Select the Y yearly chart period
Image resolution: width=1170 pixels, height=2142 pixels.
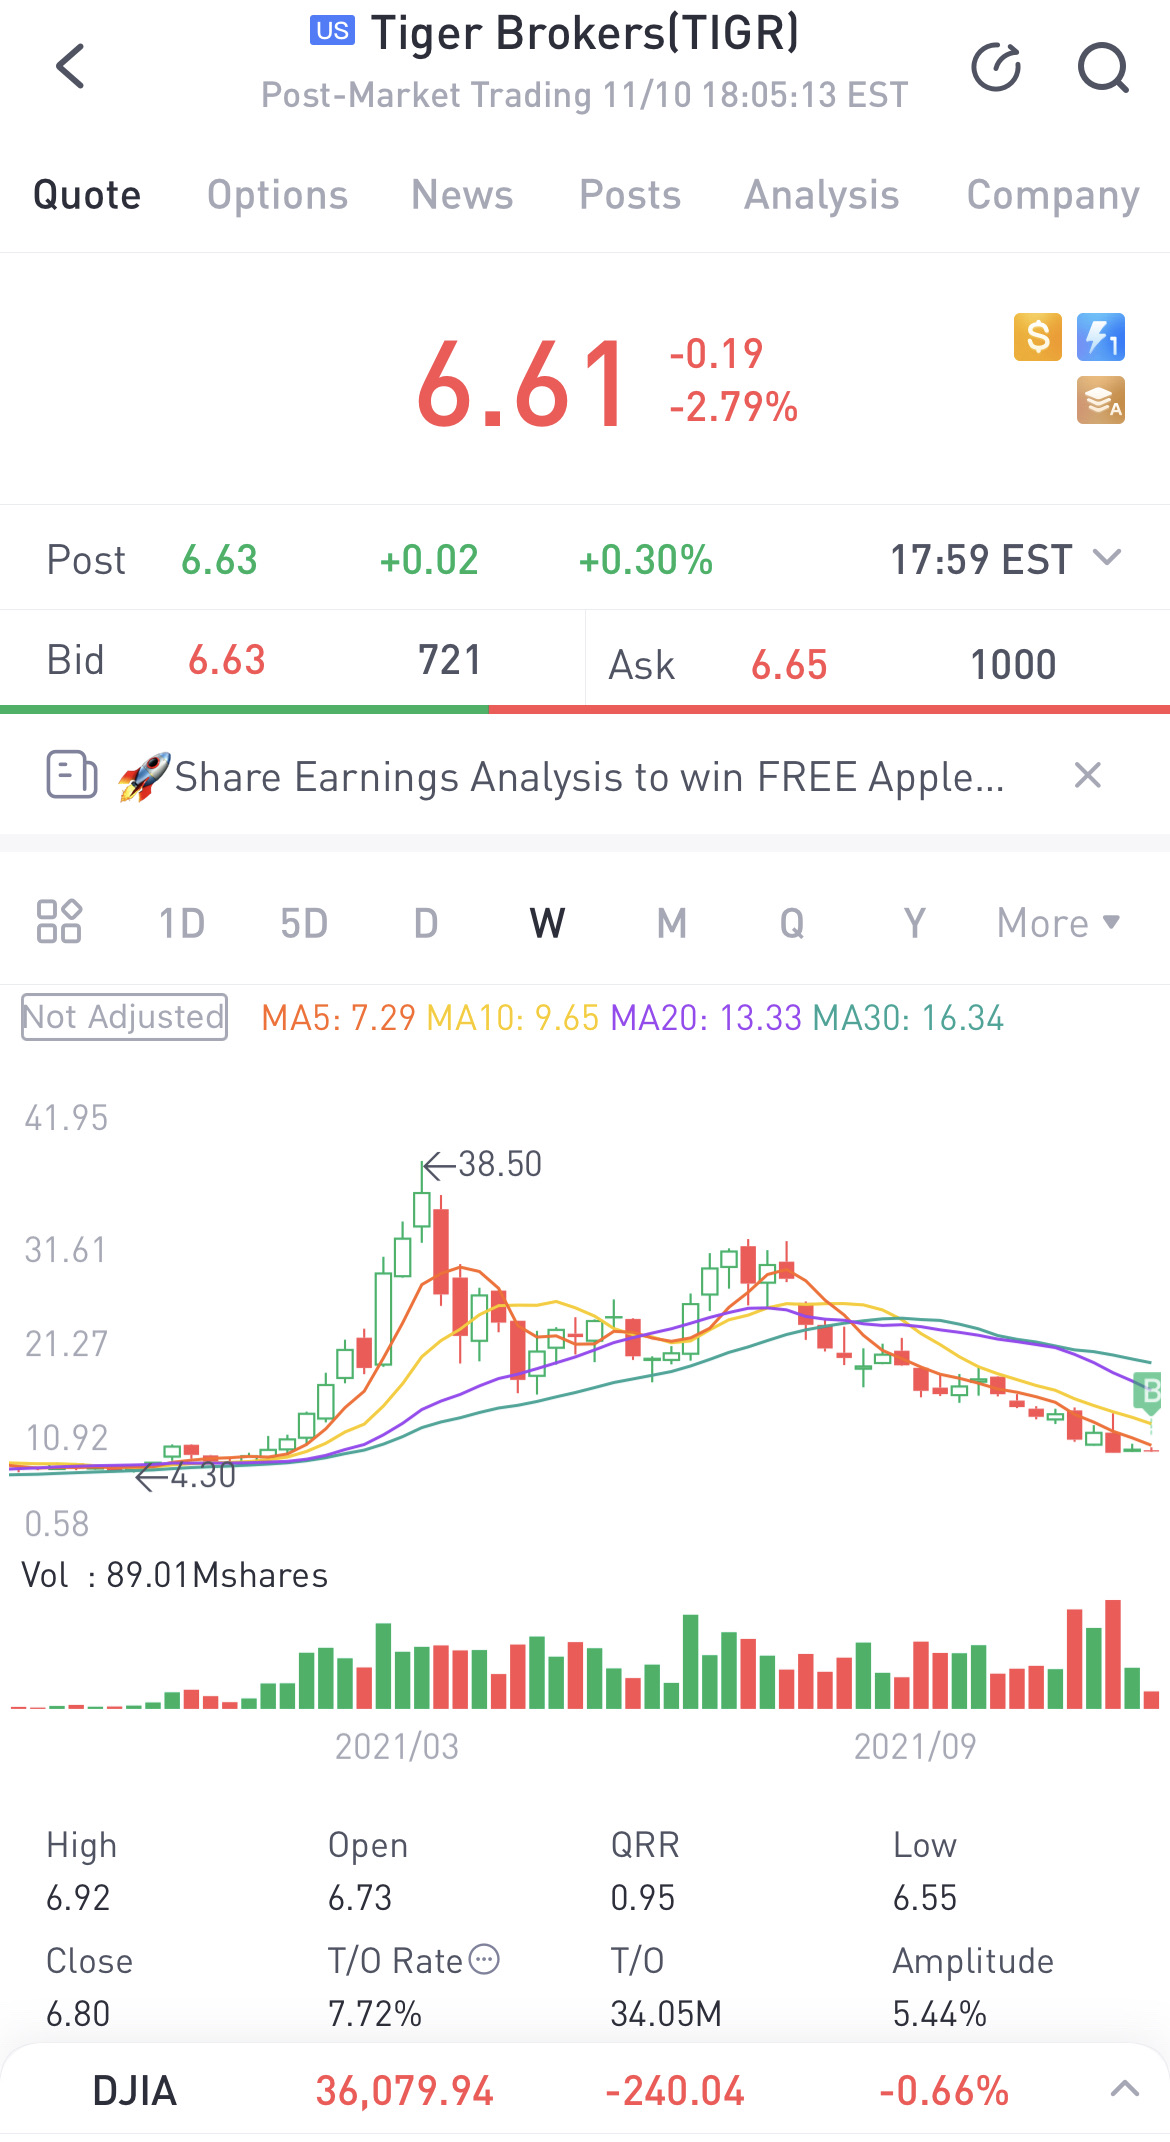[914, 923]
